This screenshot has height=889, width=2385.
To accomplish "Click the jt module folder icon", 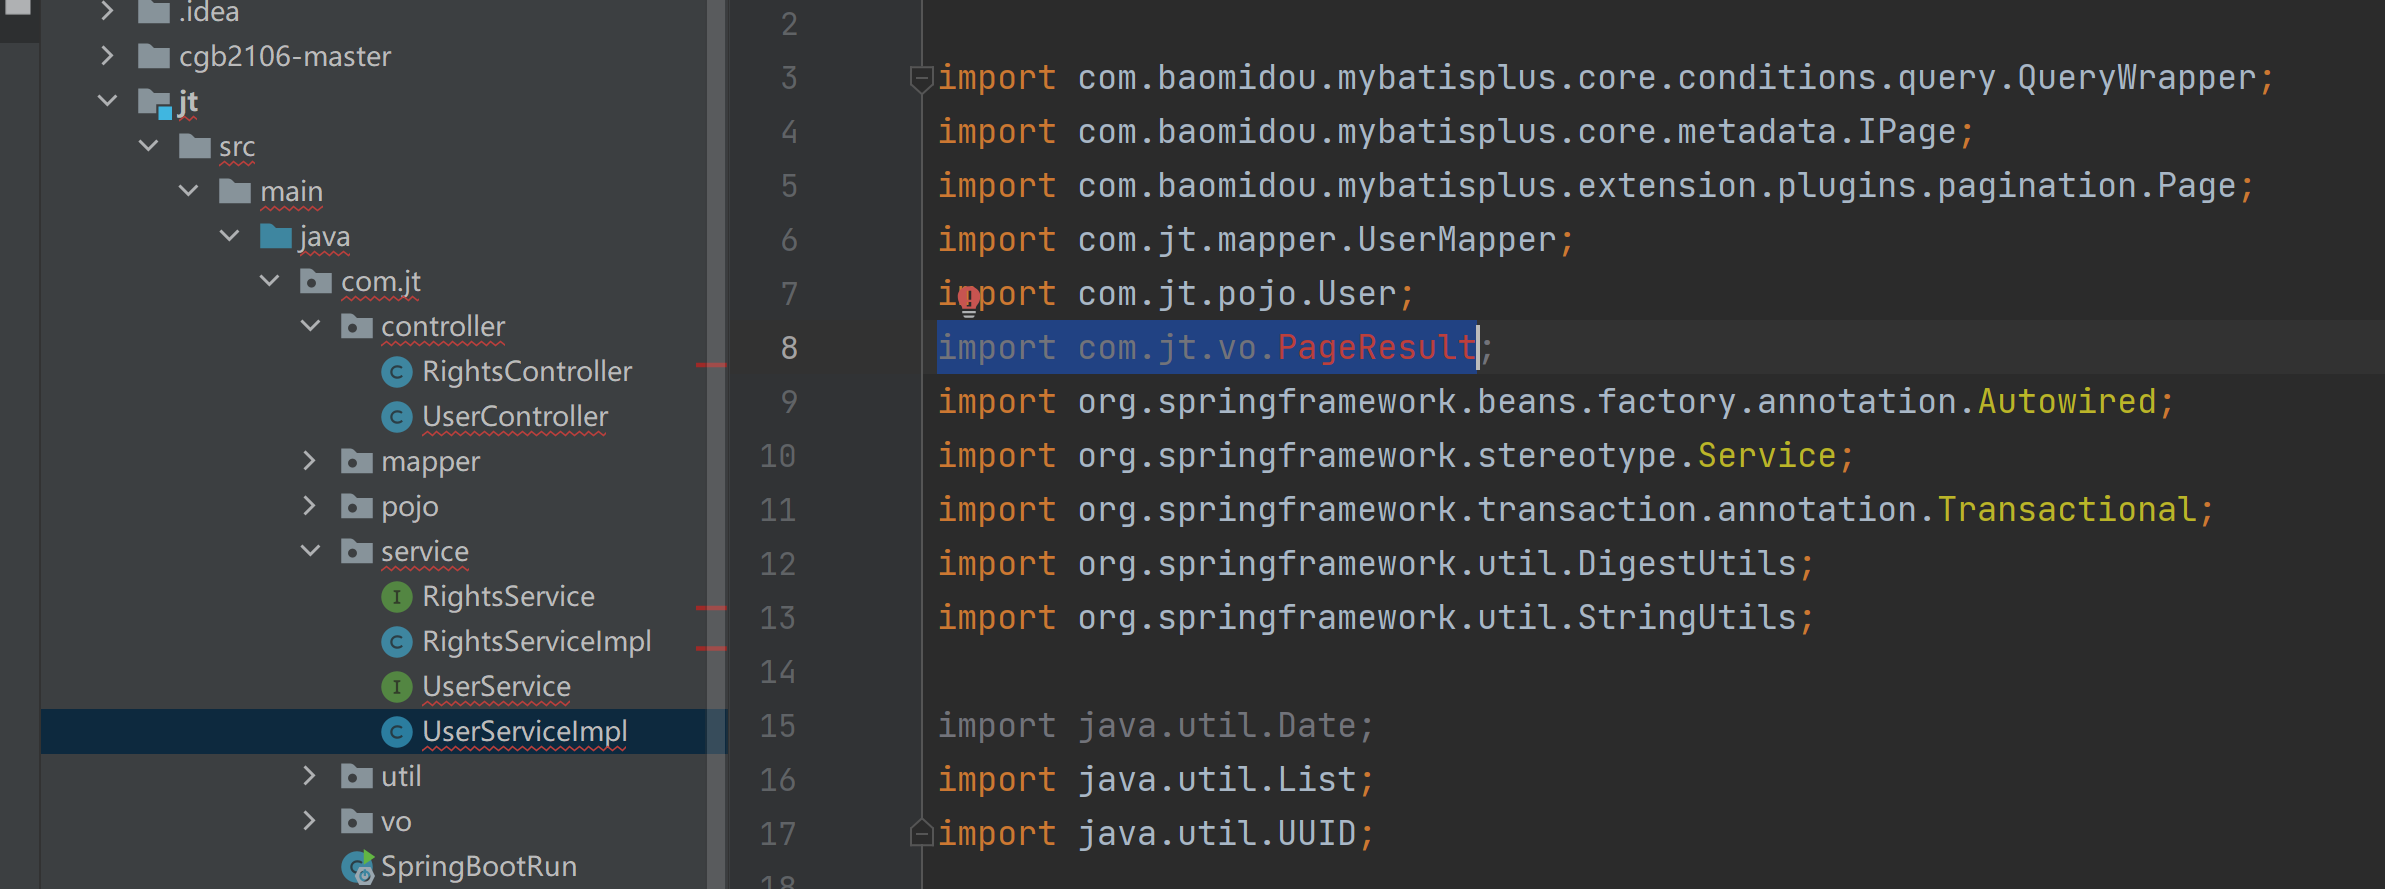I will (155, 102).
